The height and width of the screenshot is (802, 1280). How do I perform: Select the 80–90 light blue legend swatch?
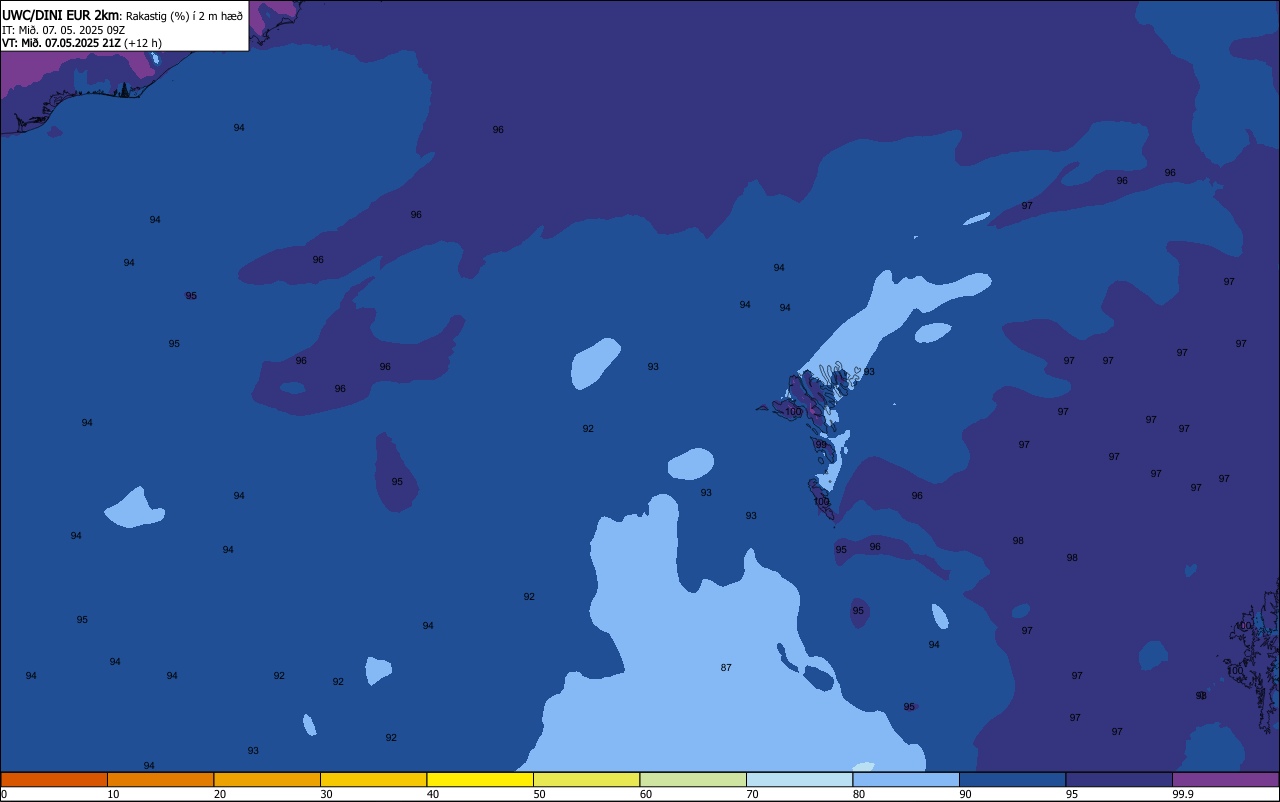(906, 779)
